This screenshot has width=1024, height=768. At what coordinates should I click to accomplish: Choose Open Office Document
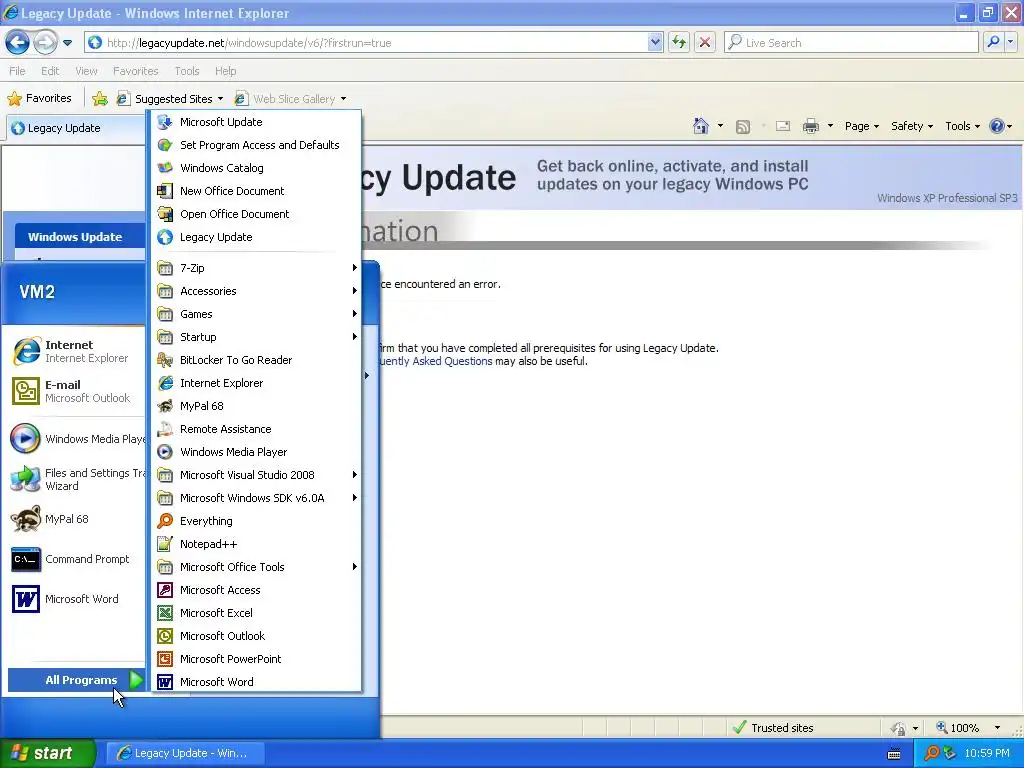pos(256,214)
